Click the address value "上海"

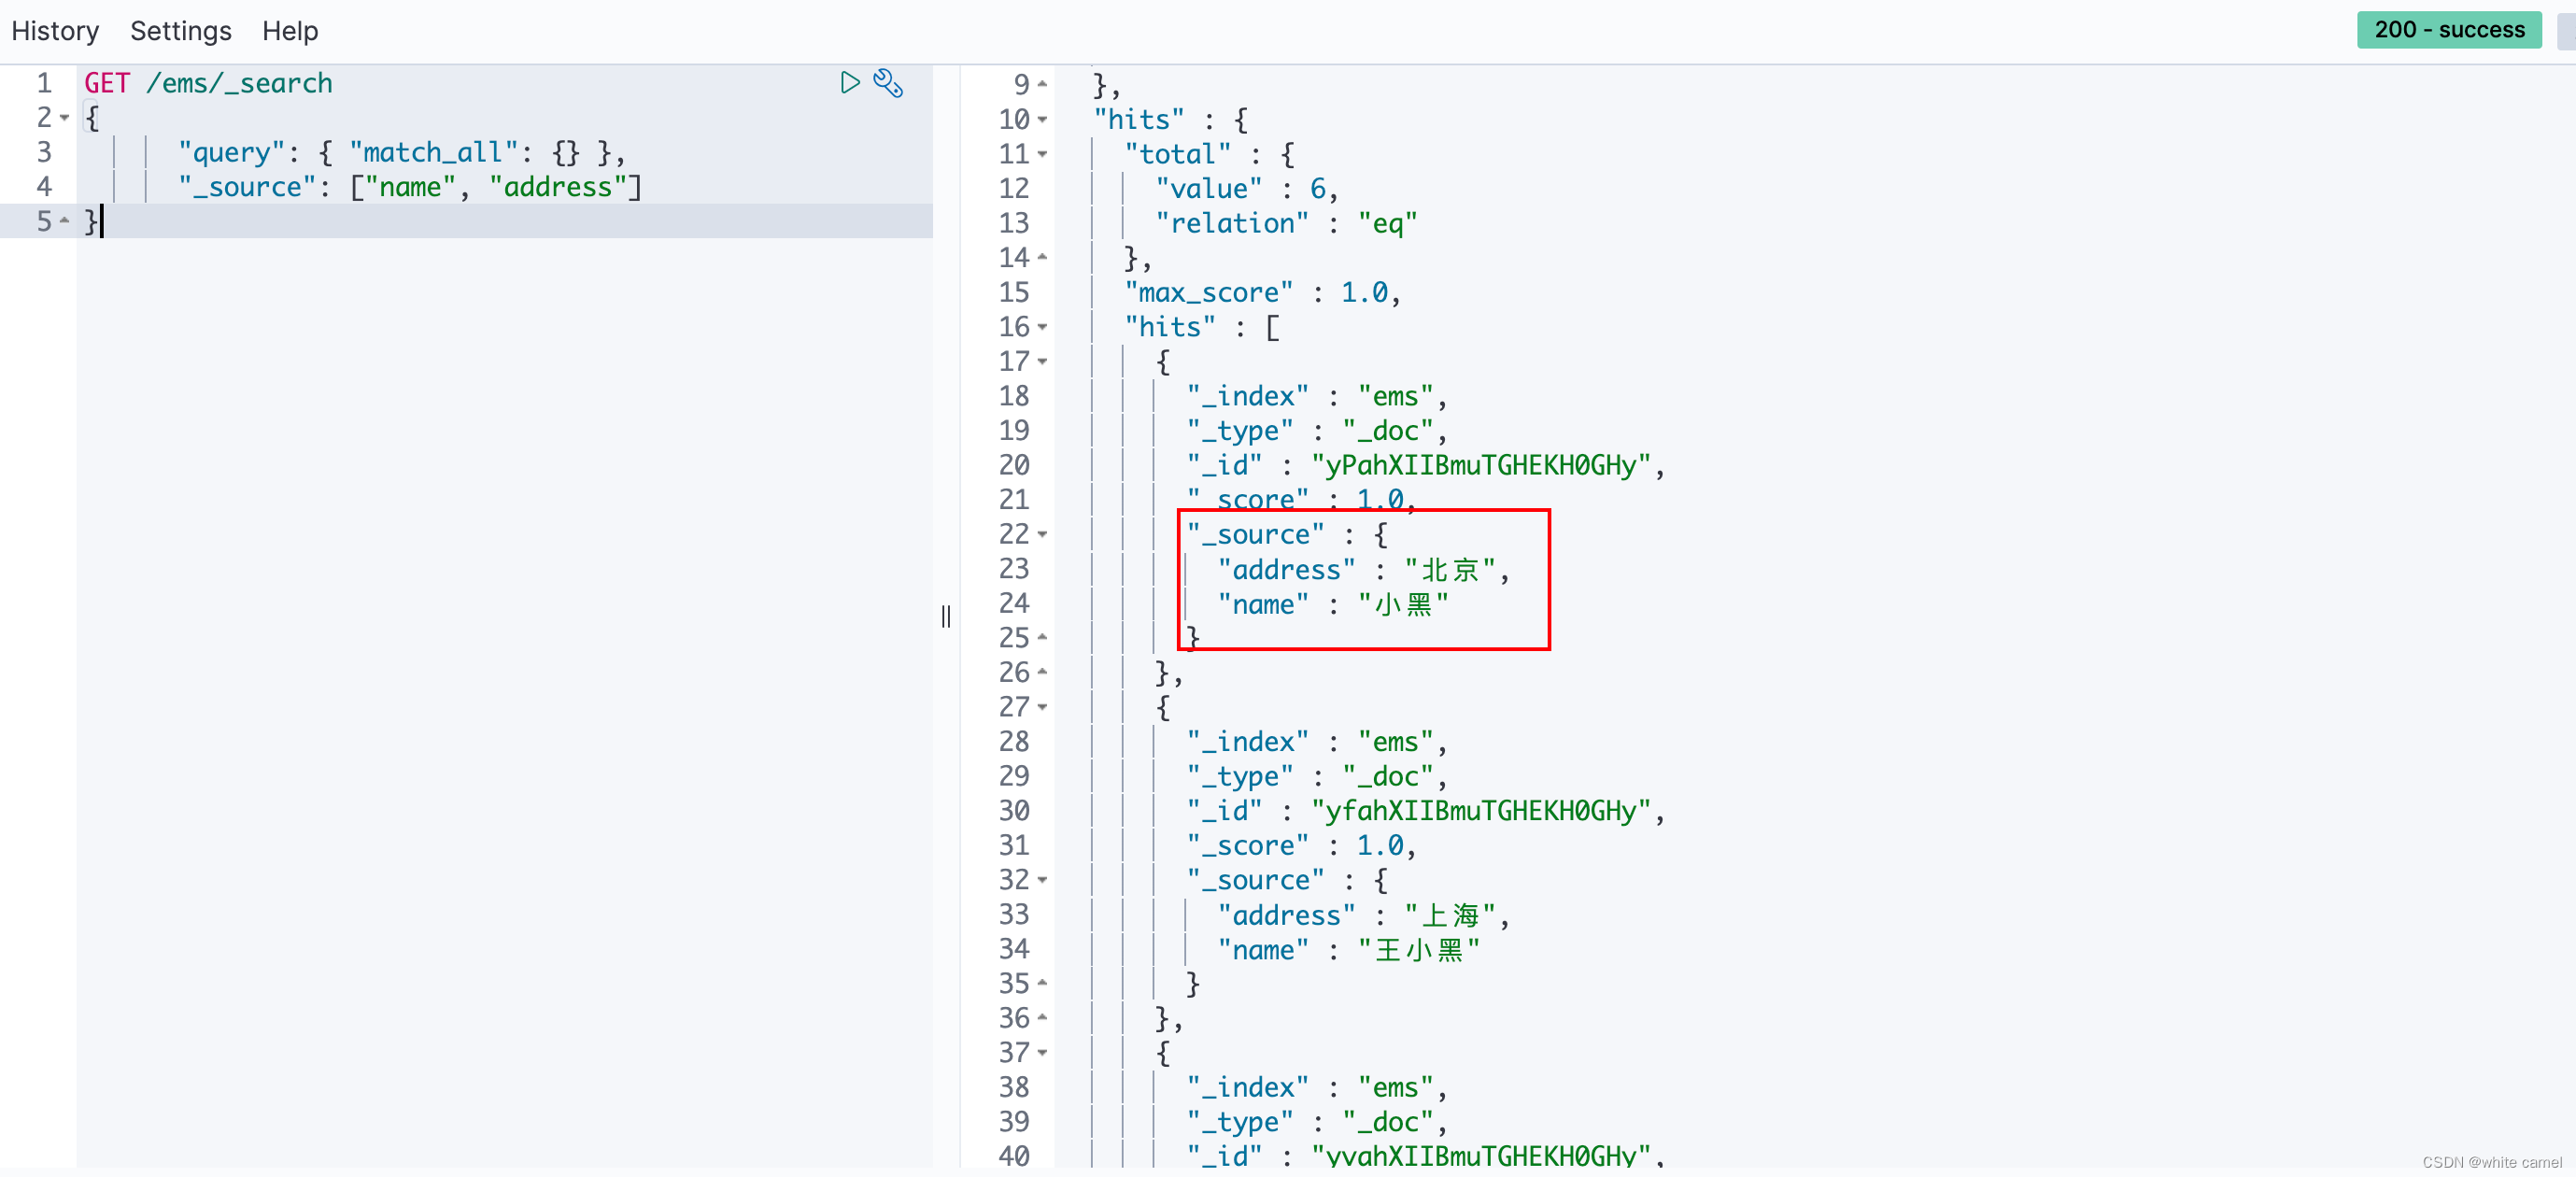(1450, 915)
